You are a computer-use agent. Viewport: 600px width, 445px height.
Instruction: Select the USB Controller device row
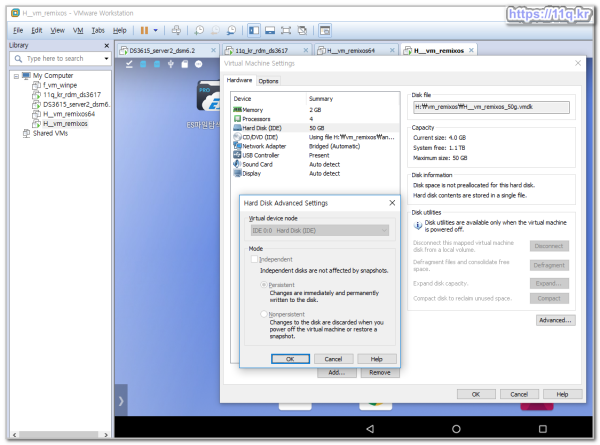point(315,155)
